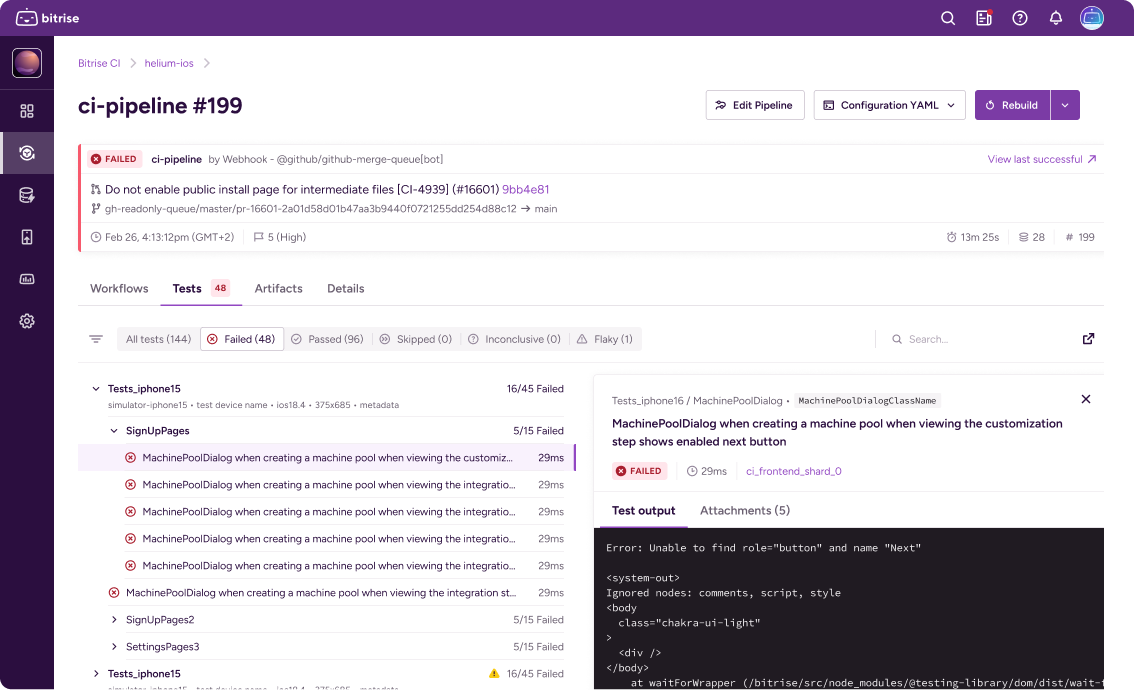
Task: Open the Configuration YAML dropdown
Action: pos(889,105)
